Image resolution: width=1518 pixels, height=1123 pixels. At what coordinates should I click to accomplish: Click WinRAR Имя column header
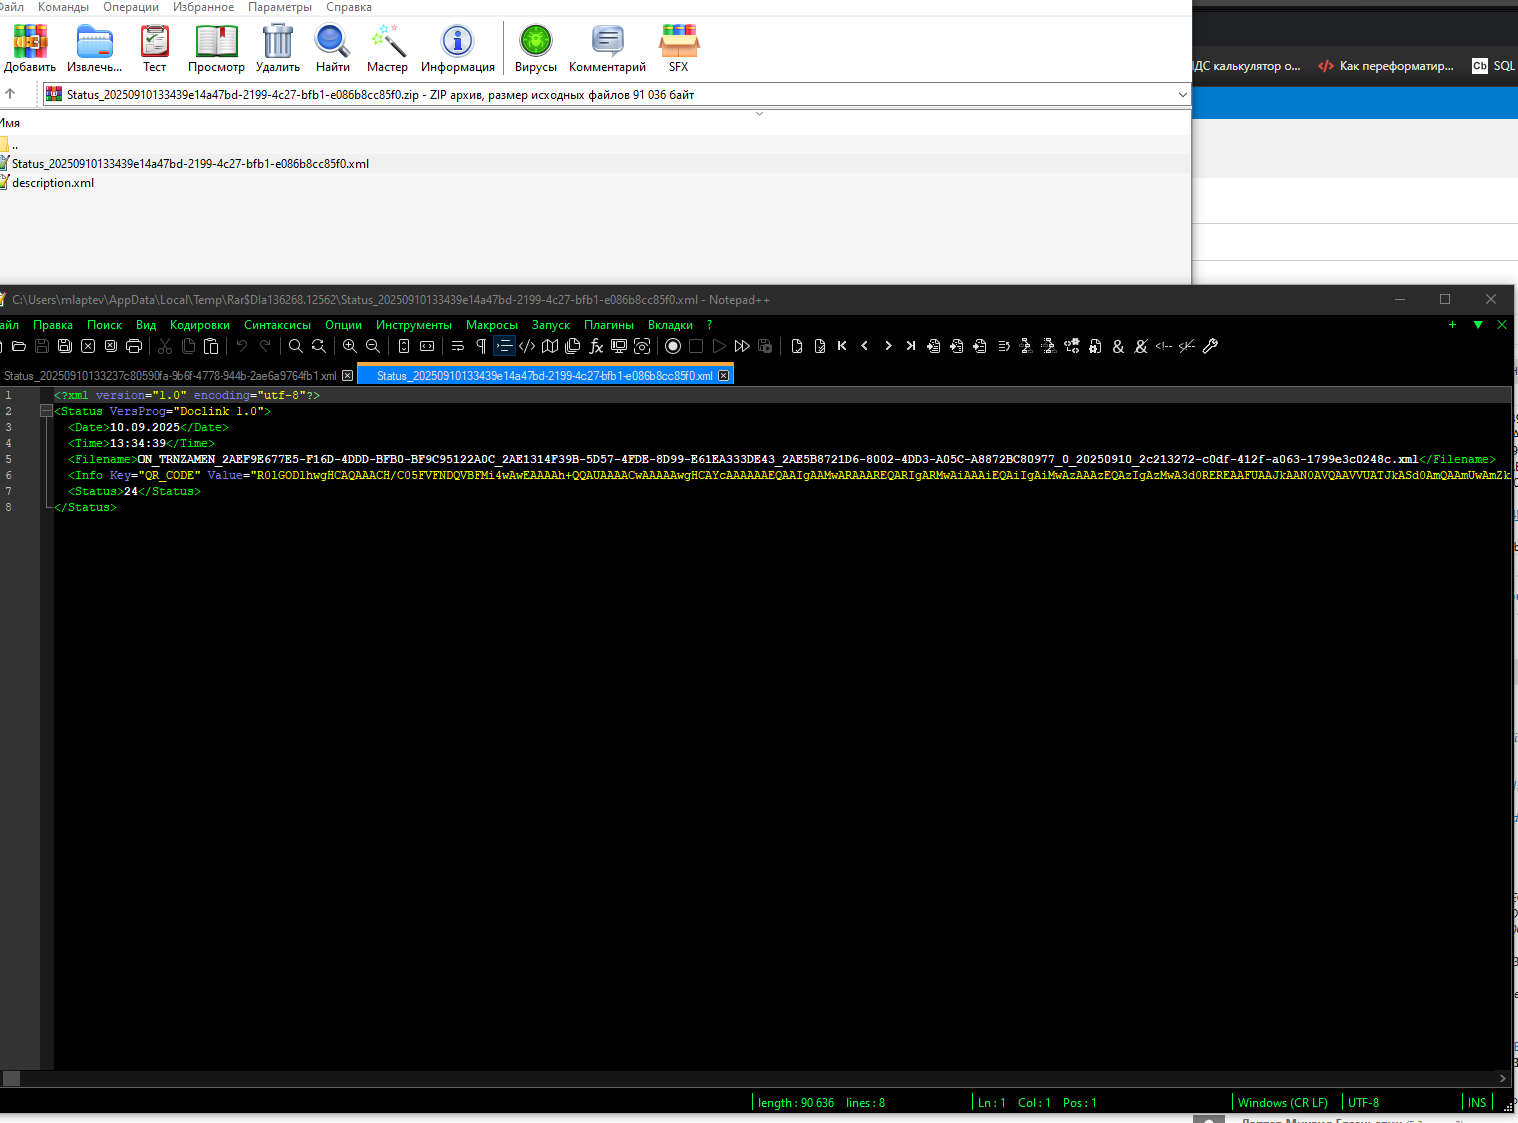click(x=10, y=123)
